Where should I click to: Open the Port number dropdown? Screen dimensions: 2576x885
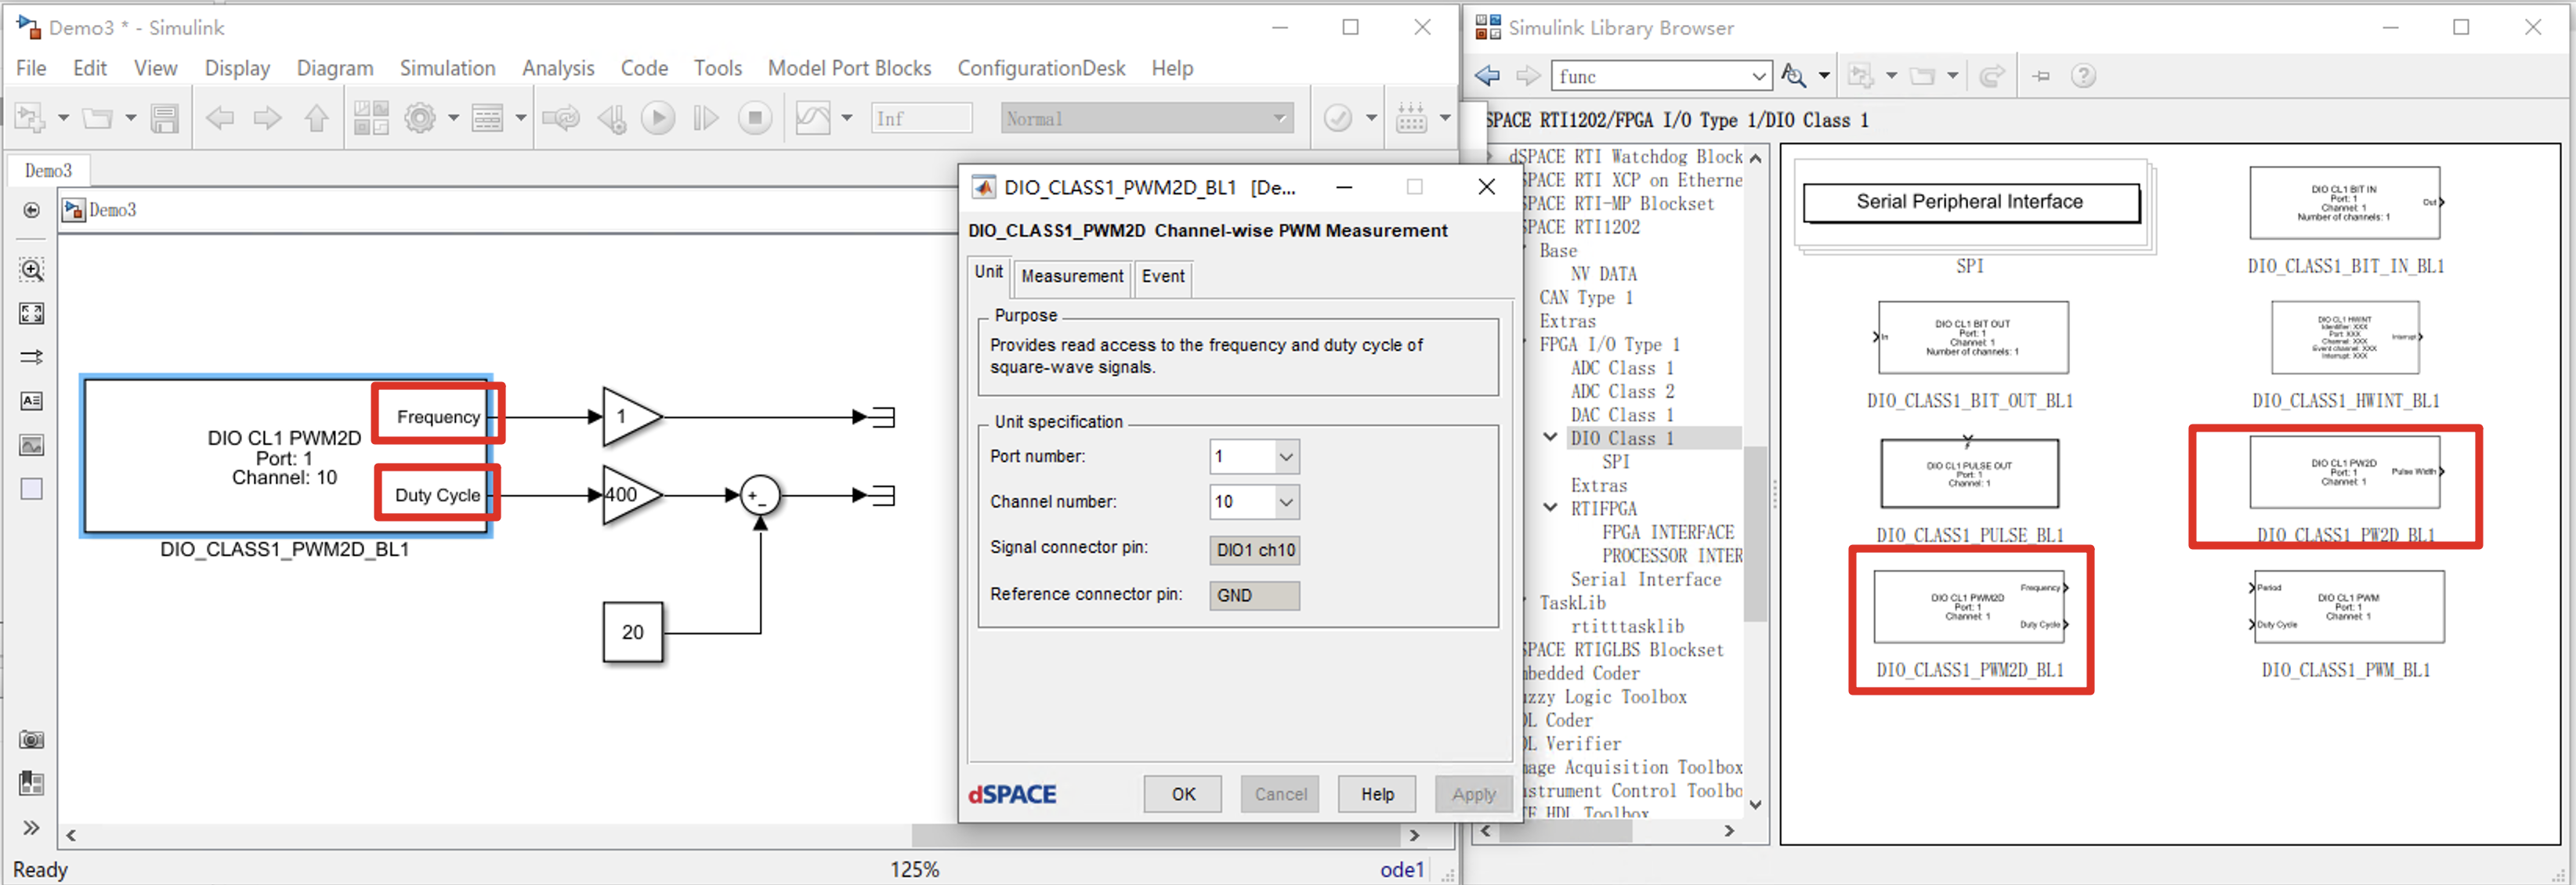point(1286,457)
